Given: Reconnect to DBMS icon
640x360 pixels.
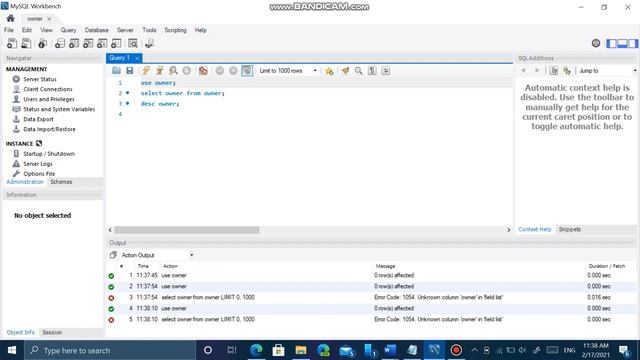Looking at the screenshot, I should 149,43.
